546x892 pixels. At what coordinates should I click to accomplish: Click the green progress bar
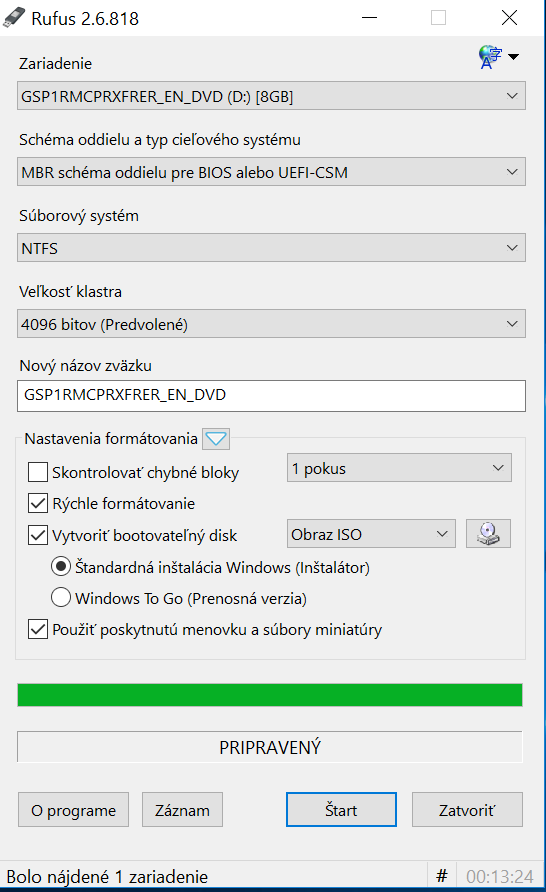[x=270, y=695]
